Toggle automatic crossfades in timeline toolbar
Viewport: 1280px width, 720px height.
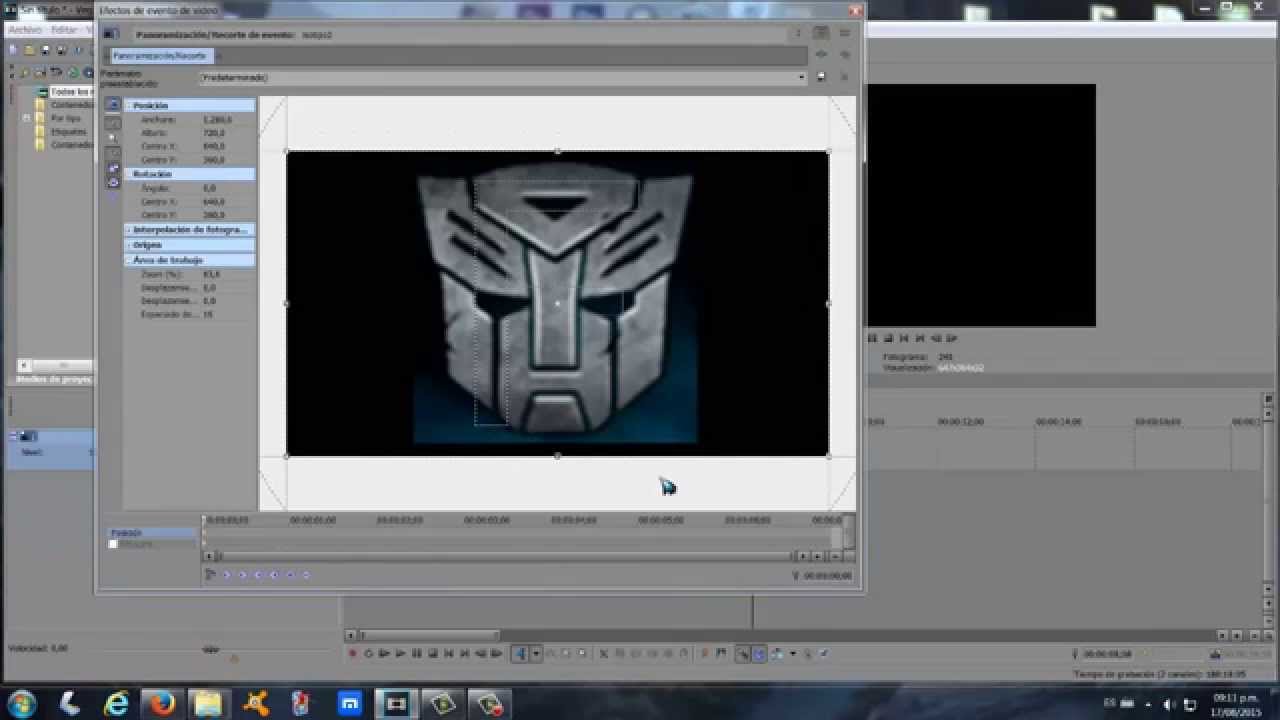(759, 654)
